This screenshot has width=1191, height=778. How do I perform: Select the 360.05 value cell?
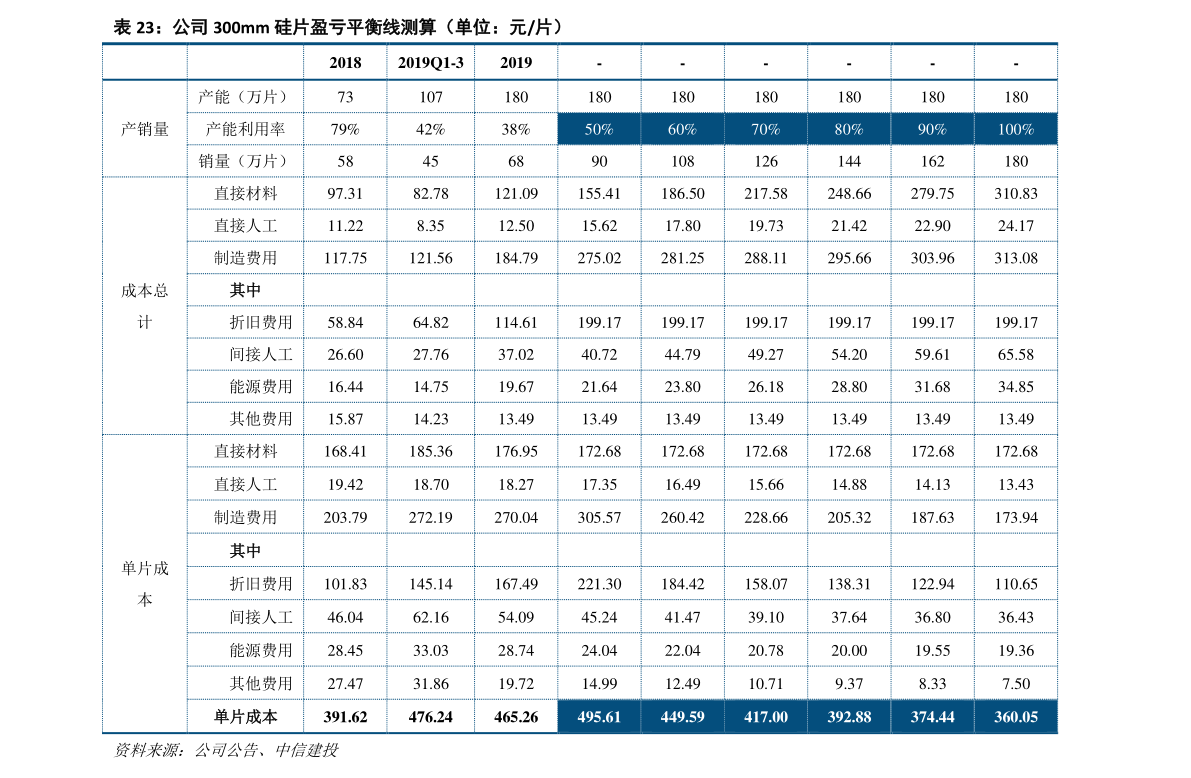[x=1015, y=716]
